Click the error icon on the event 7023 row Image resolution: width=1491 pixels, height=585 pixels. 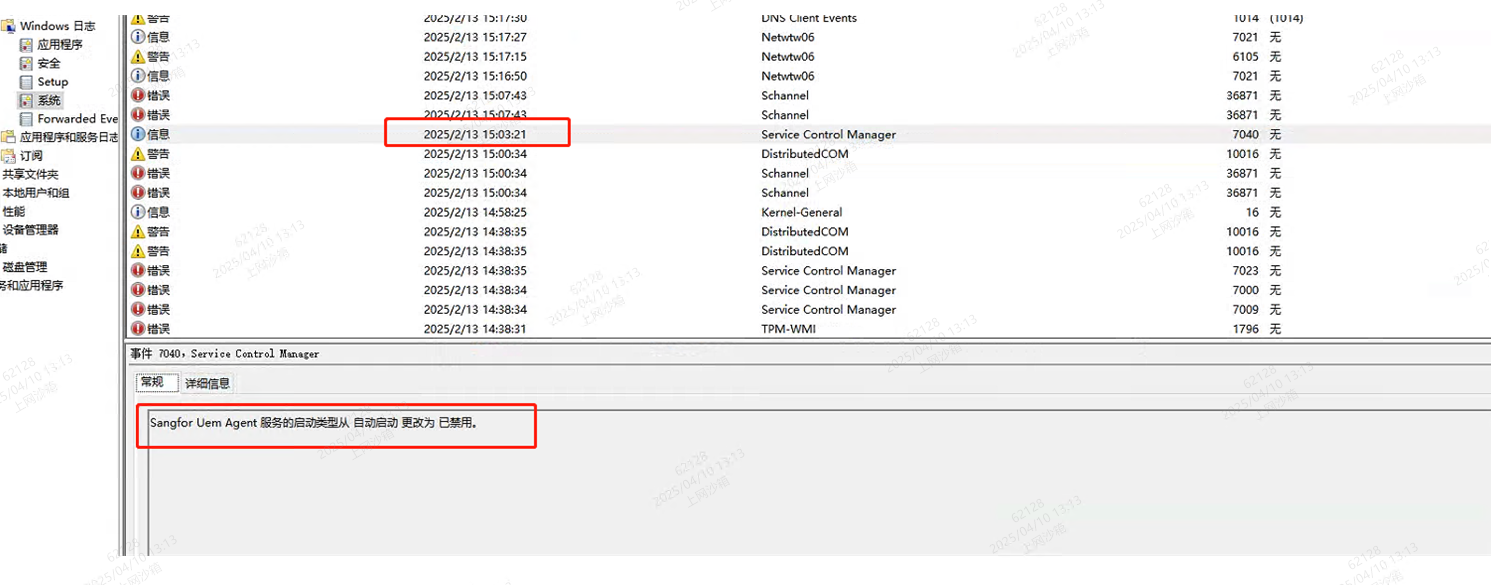(138, 271)
